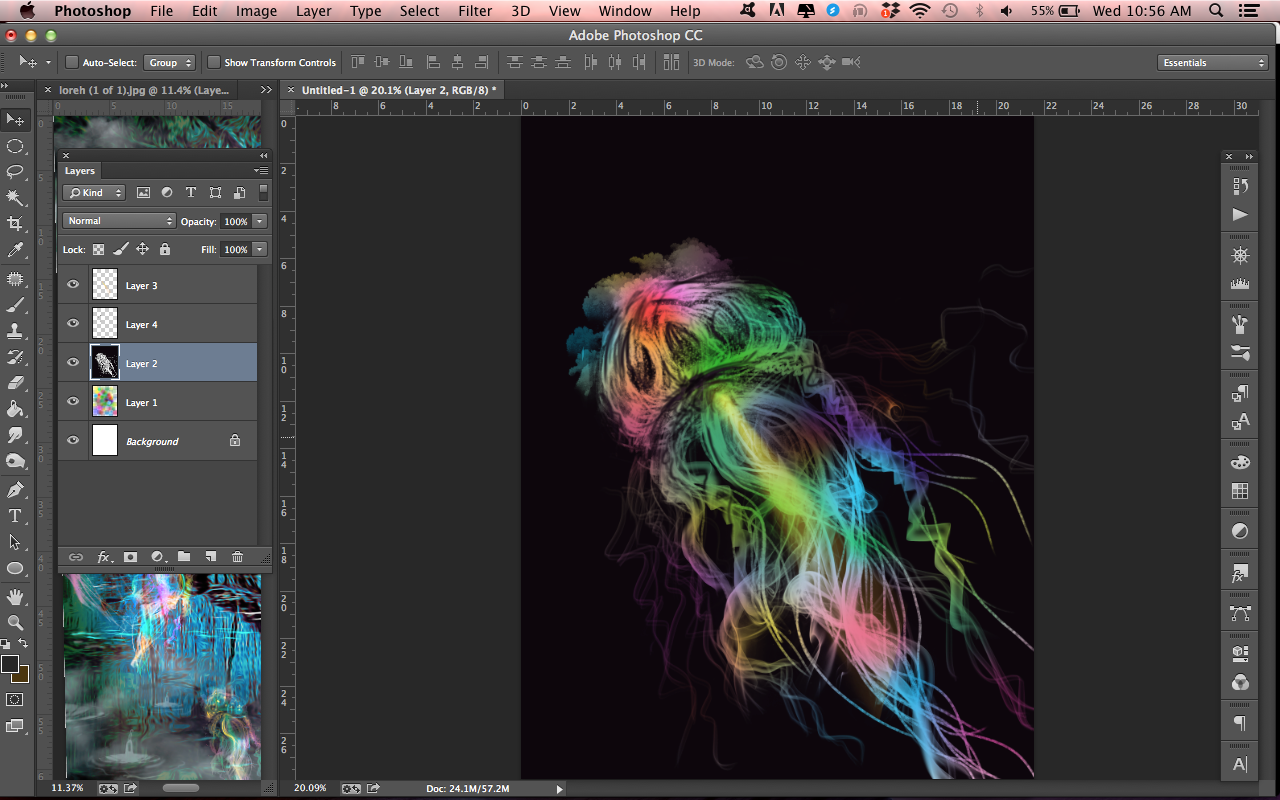Click the background color swatch
This screenshot has width=1280, height=800.
tap(21, 674)
